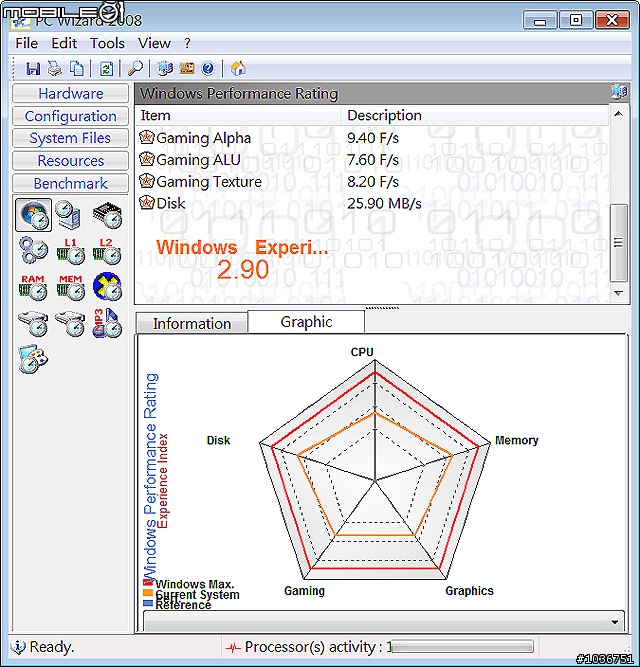Open the System Files section

(x=70, y=138)
